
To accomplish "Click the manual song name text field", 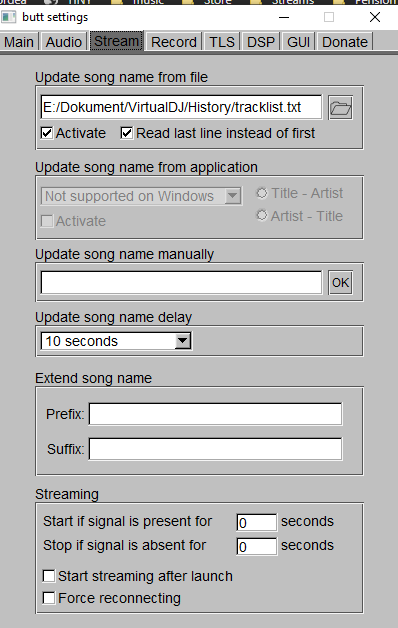I will point(181,282).
